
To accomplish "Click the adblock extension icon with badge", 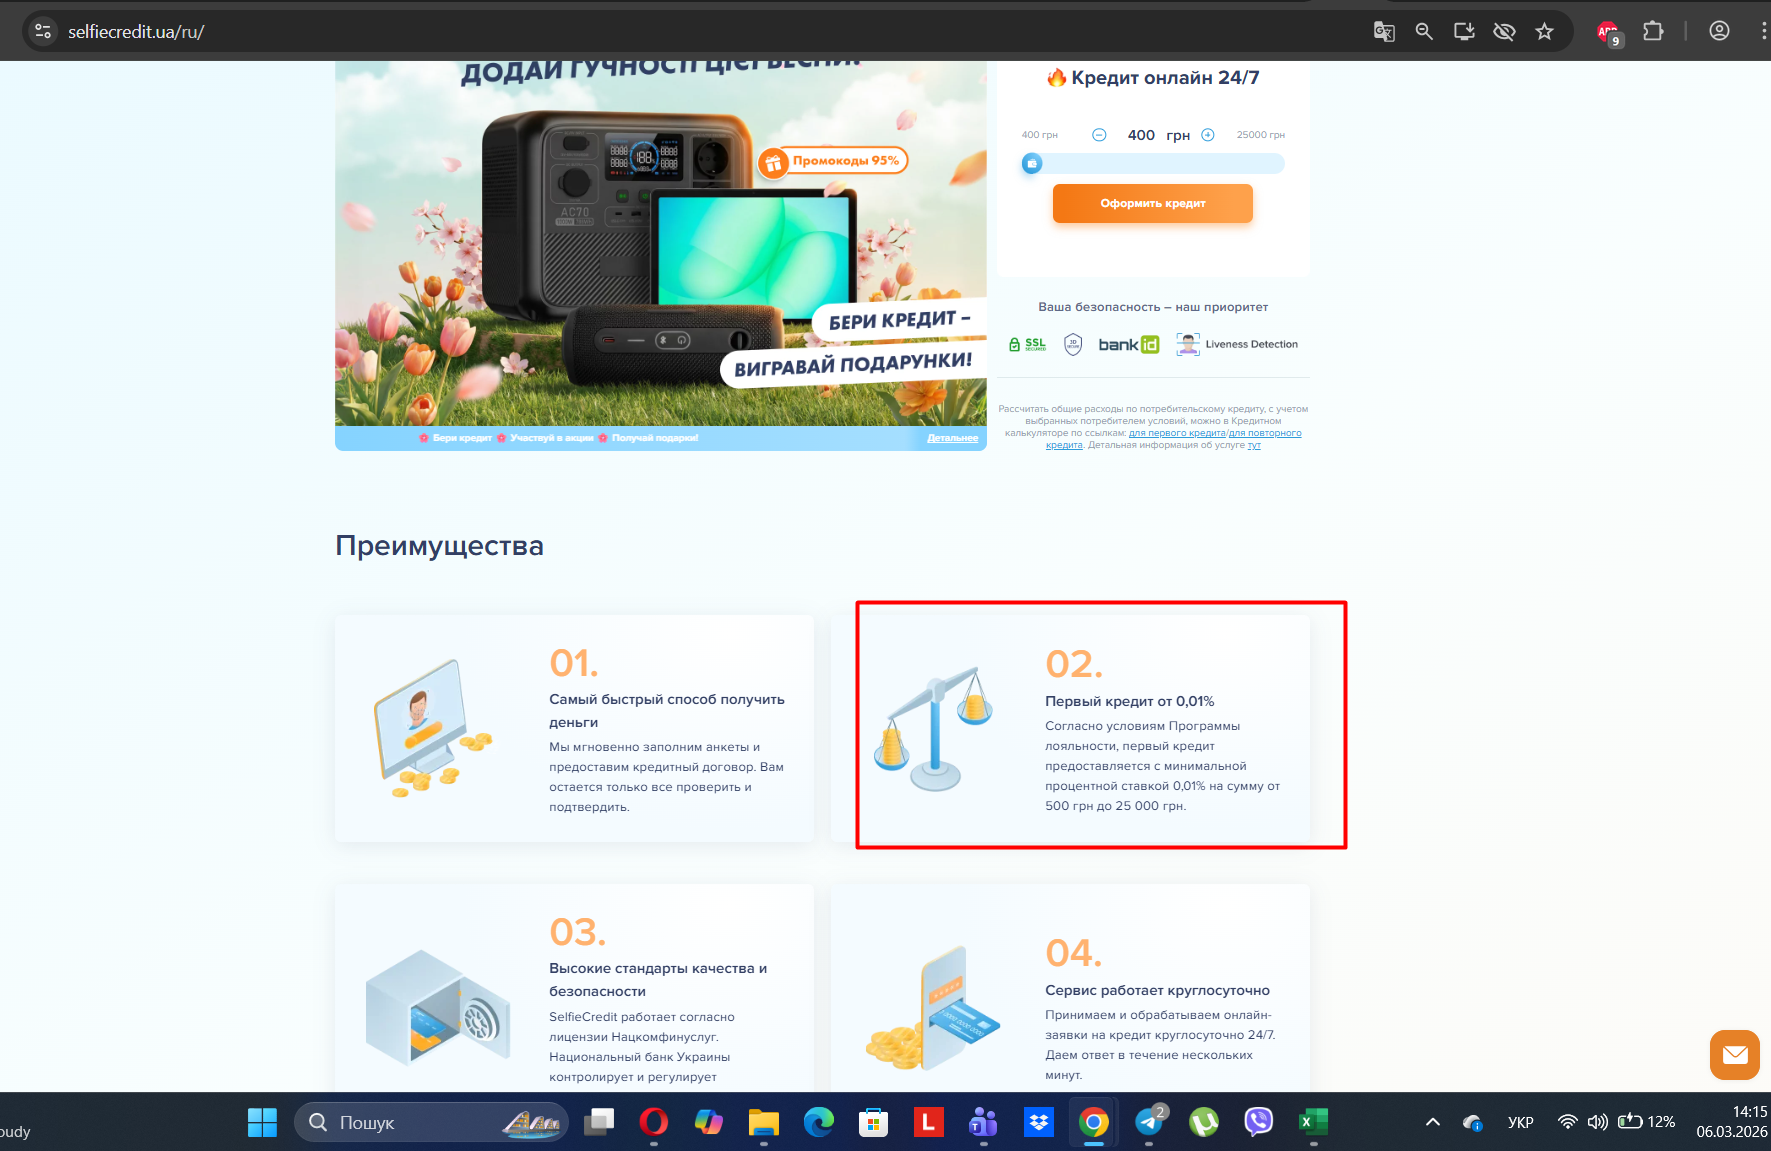I will pyautogui.click(x=1608, y=33).
